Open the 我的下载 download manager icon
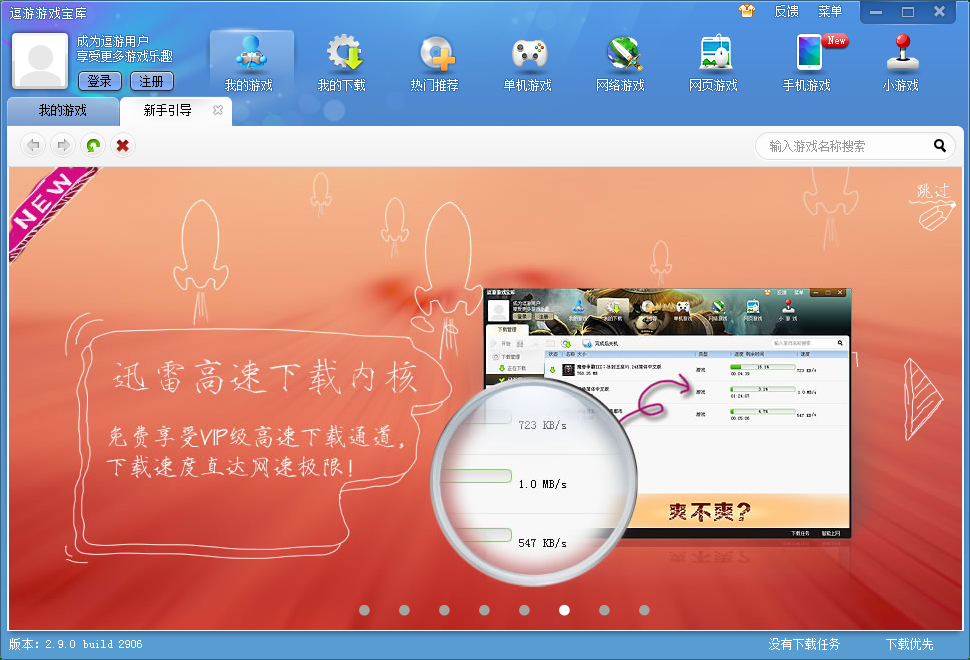The width and height of the screenshot is (970, 660). (341, 62)
